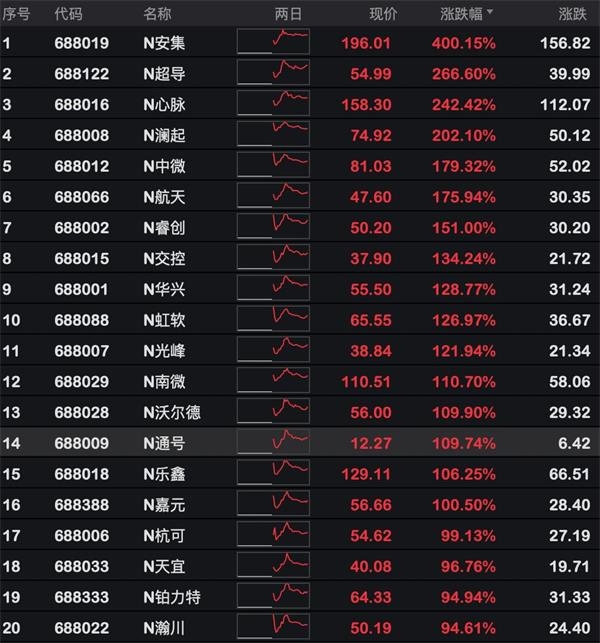
Task: Open N通号 two-day trend chart
Action: (273, 441)
